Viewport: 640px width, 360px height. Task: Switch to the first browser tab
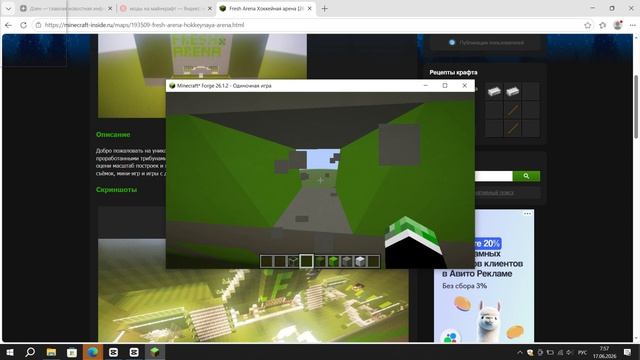(x=65, y=9)
